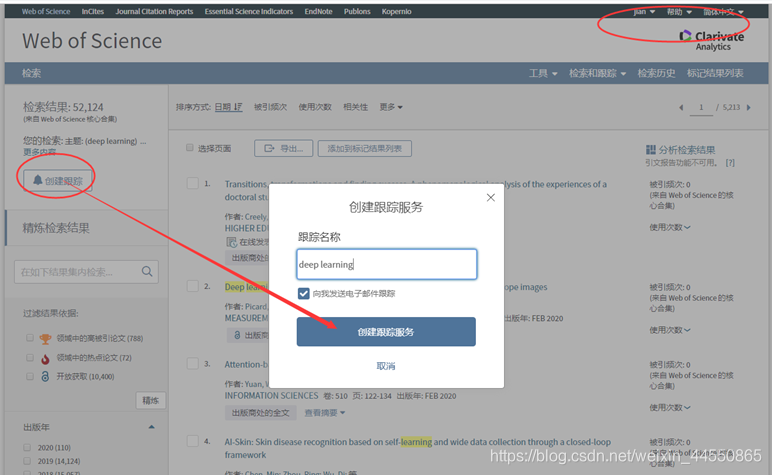The image size is (772, 475).
Task: Click the blue 创建跟踪服务 button
Action: coord(386,332)
